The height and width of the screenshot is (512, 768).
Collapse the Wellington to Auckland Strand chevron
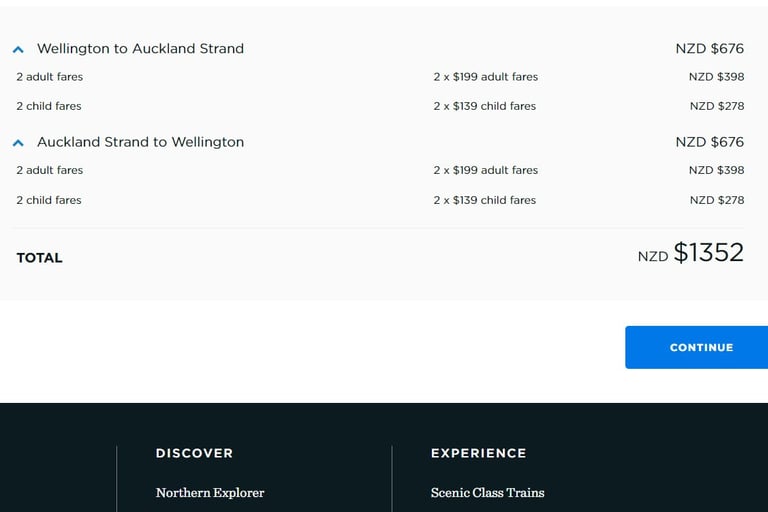pos(18,49)
